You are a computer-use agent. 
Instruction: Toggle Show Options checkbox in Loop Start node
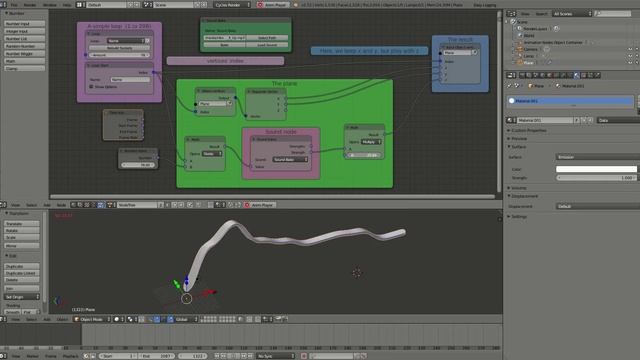pyautogui.click(x=91, y=87)
